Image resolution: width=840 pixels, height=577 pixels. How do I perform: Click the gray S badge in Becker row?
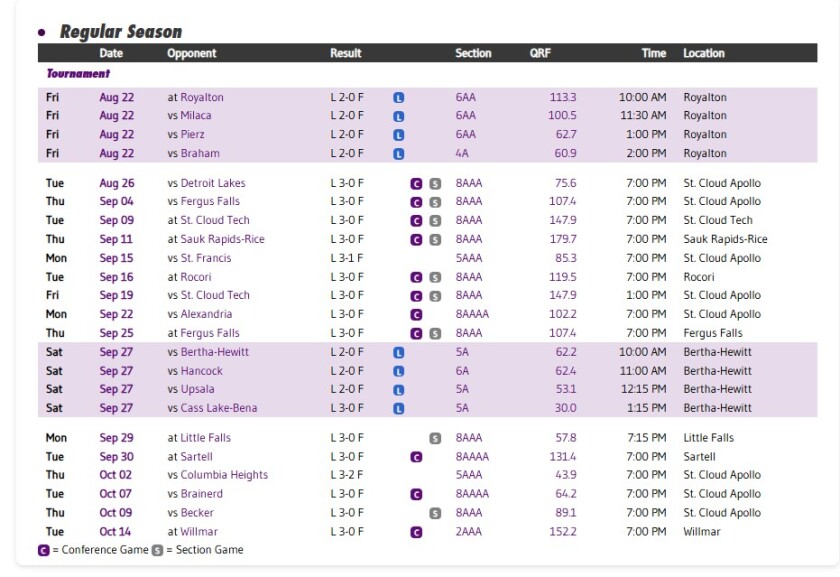coord(435,513)
